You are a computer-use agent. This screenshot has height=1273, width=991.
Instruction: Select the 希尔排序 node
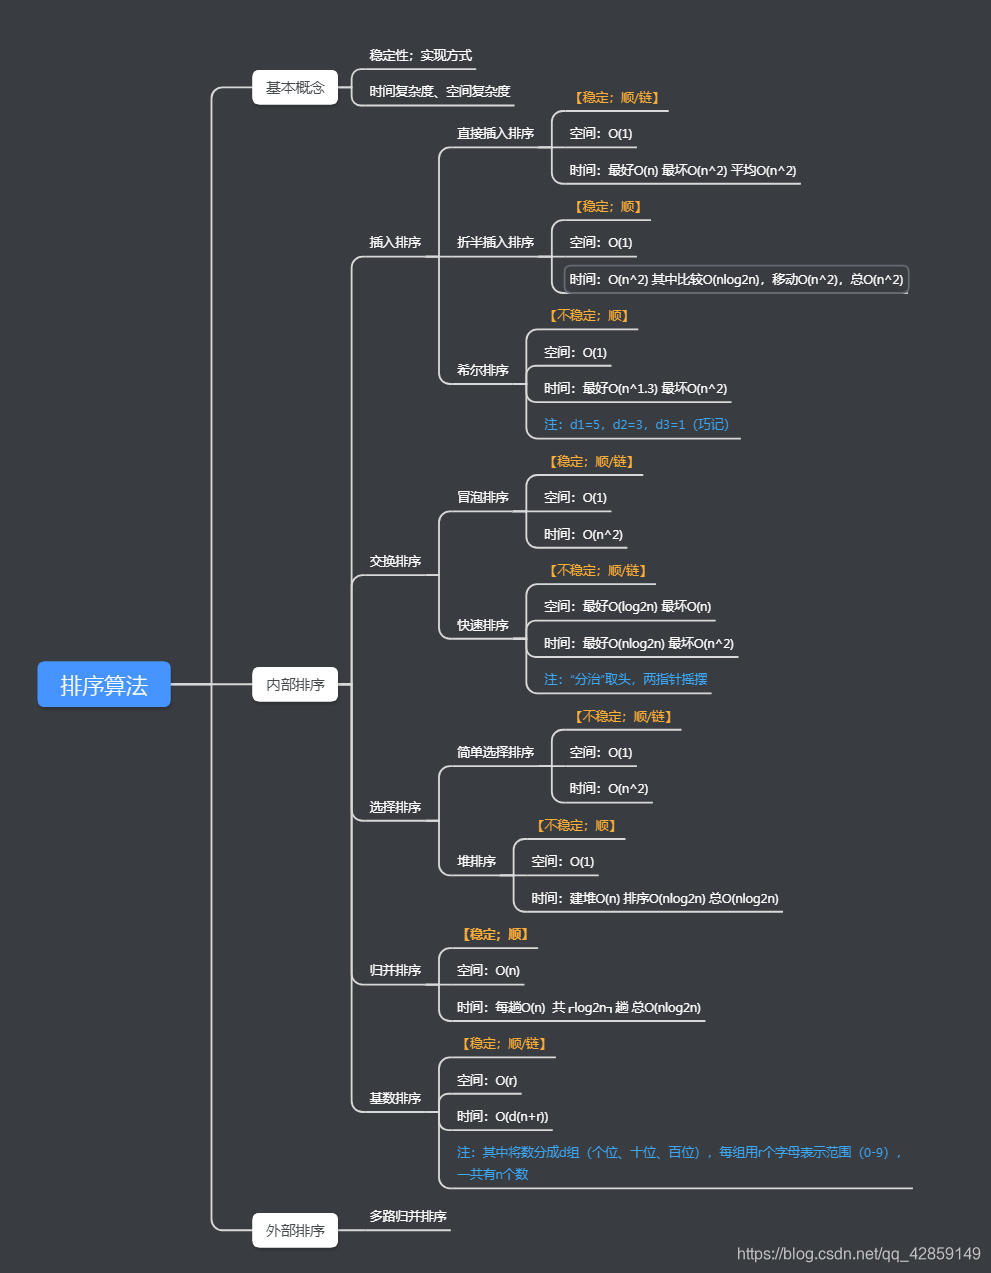click(483, 371)
